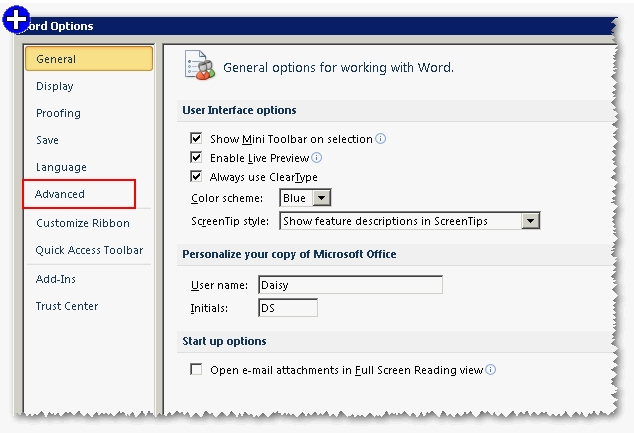The height and width of the screenshot is (433, 634).
Task: Uncheck Enable Live Preview
Action: pos(196,158)
